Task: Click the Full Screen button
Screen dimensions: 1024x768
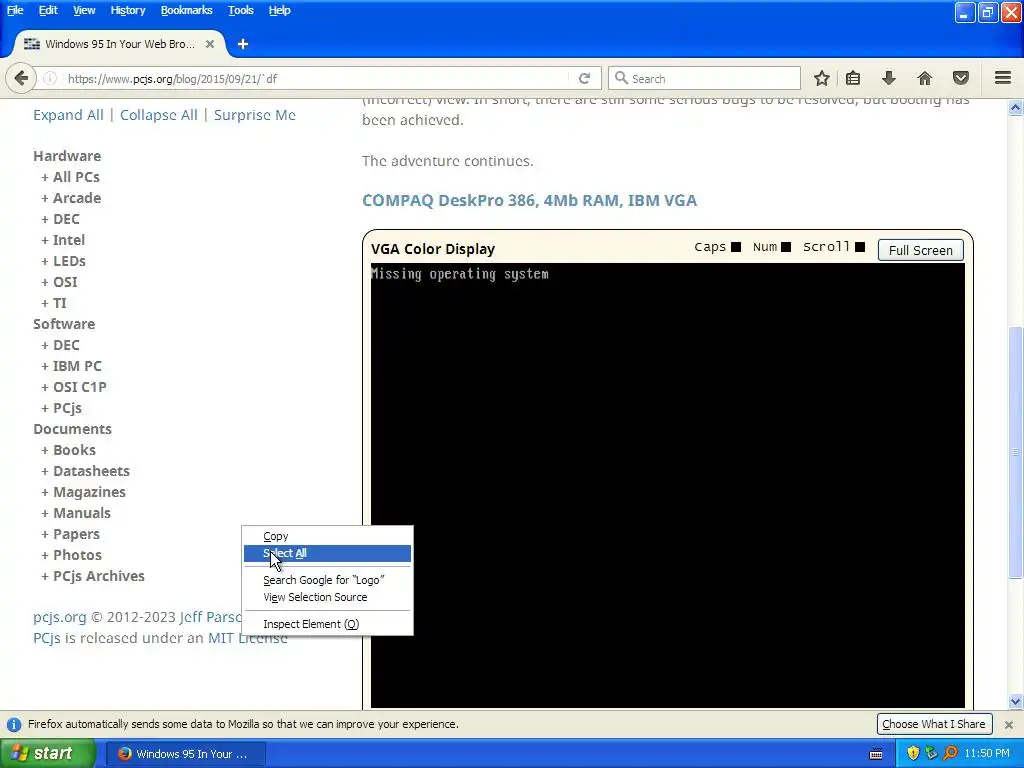Action: tap(920, 250)
